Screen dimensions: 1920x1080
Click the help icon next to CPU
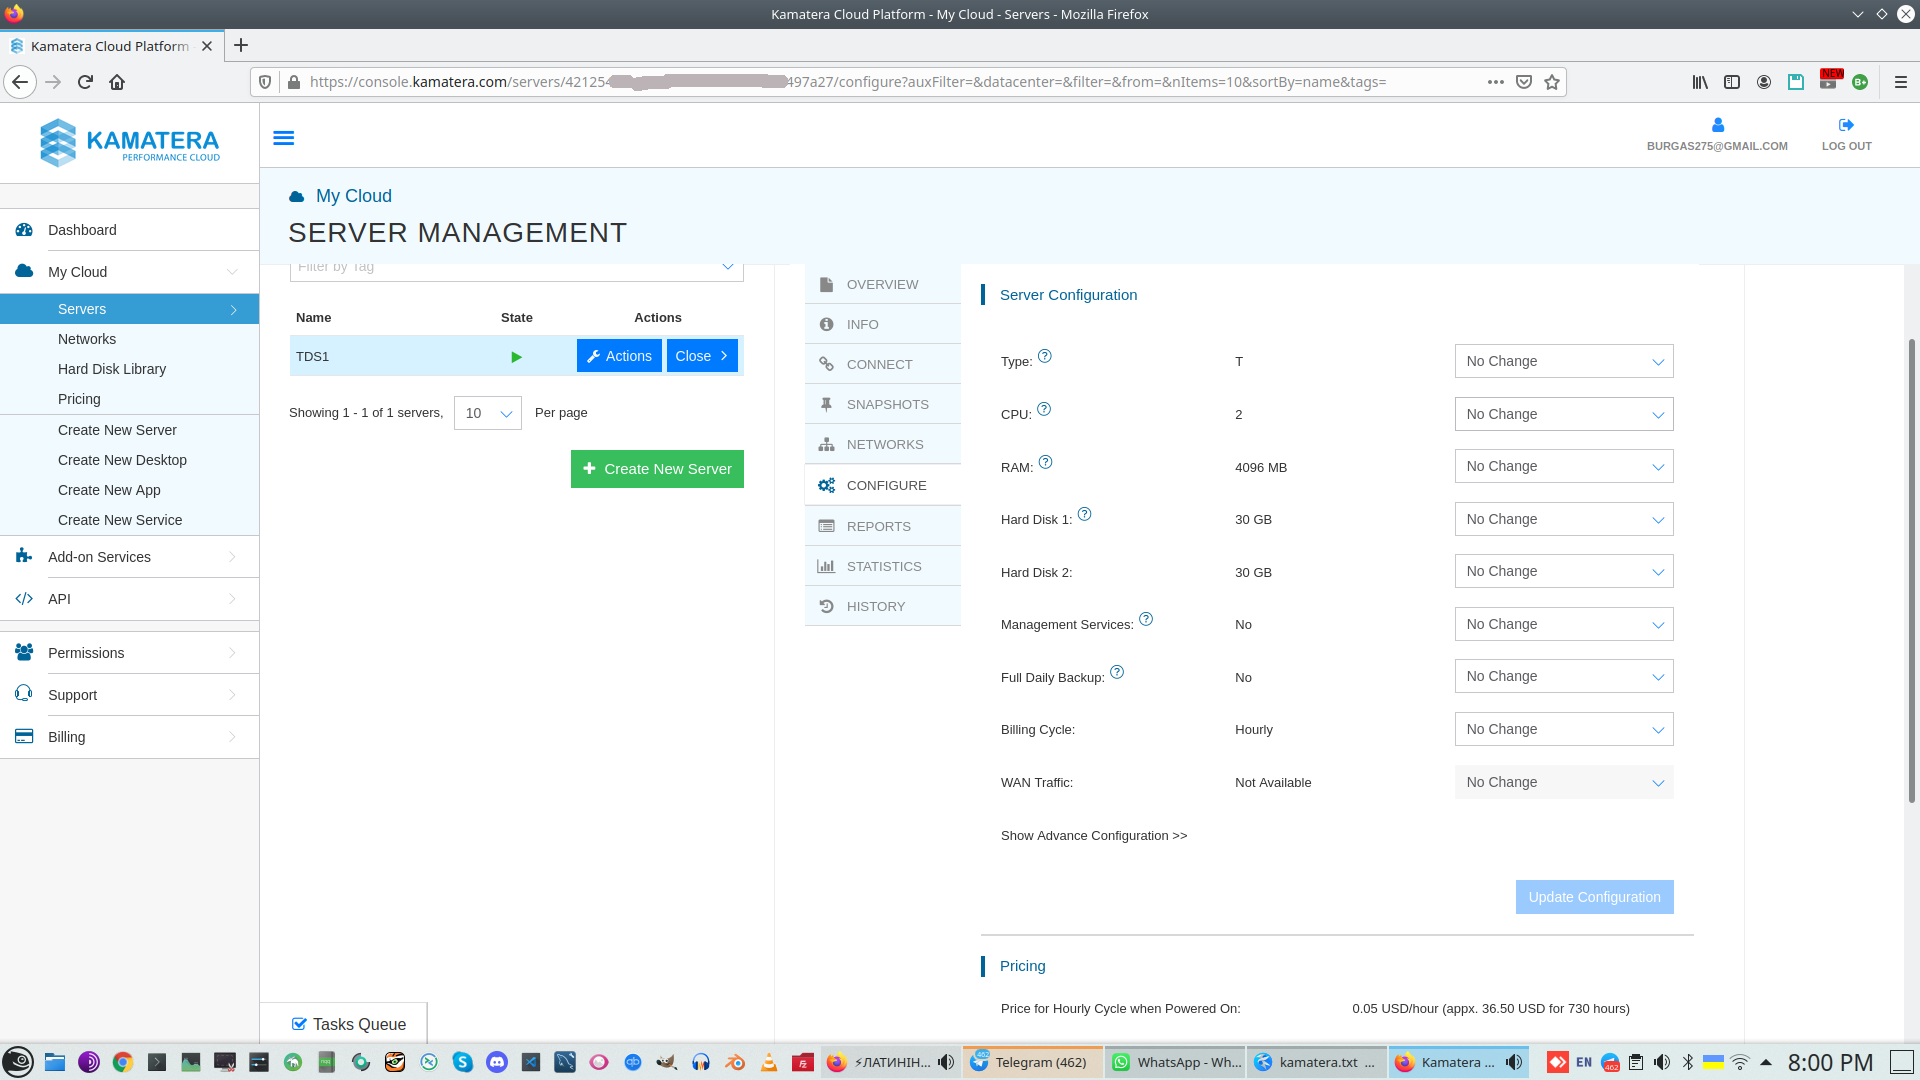coord(1044,409)
